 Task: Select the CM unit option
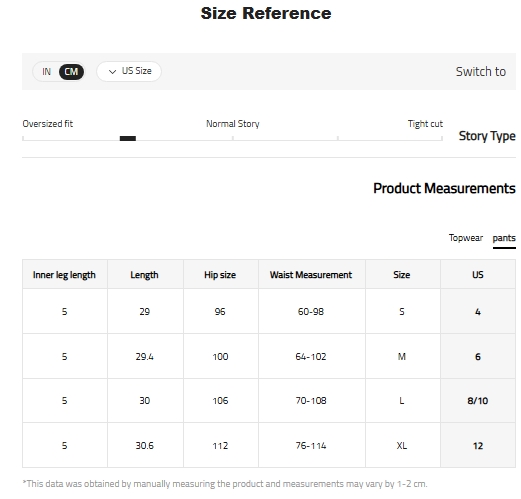pos(71,72)
